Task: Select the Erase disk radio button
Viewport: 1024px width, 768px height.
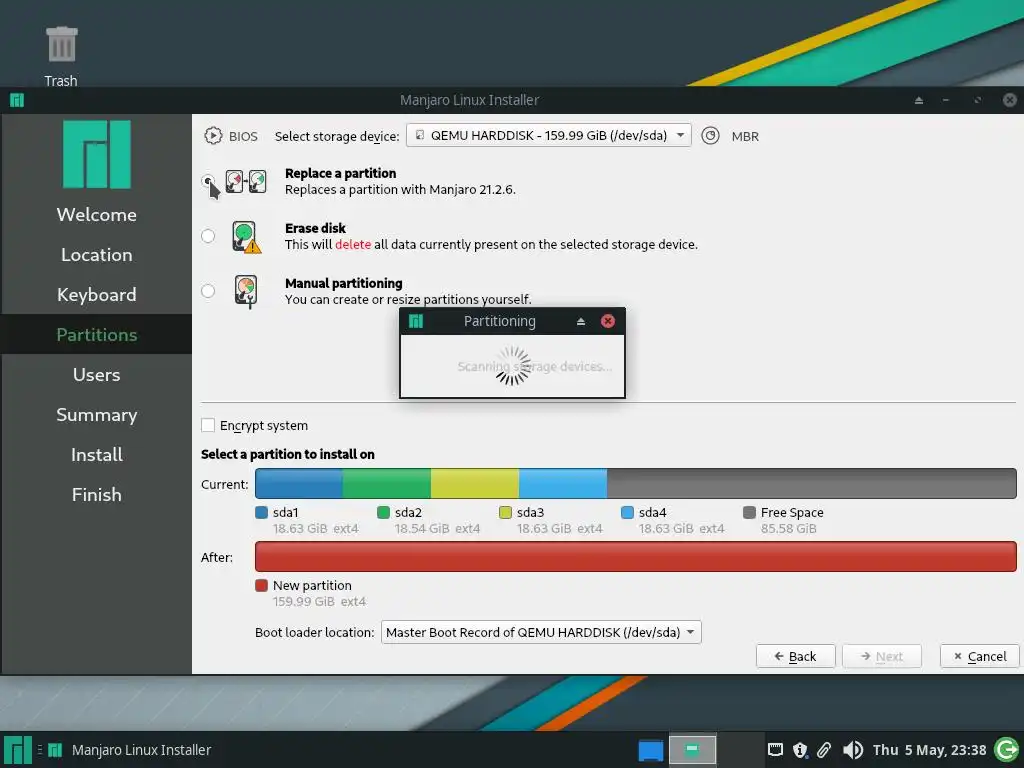Action: 208,236
